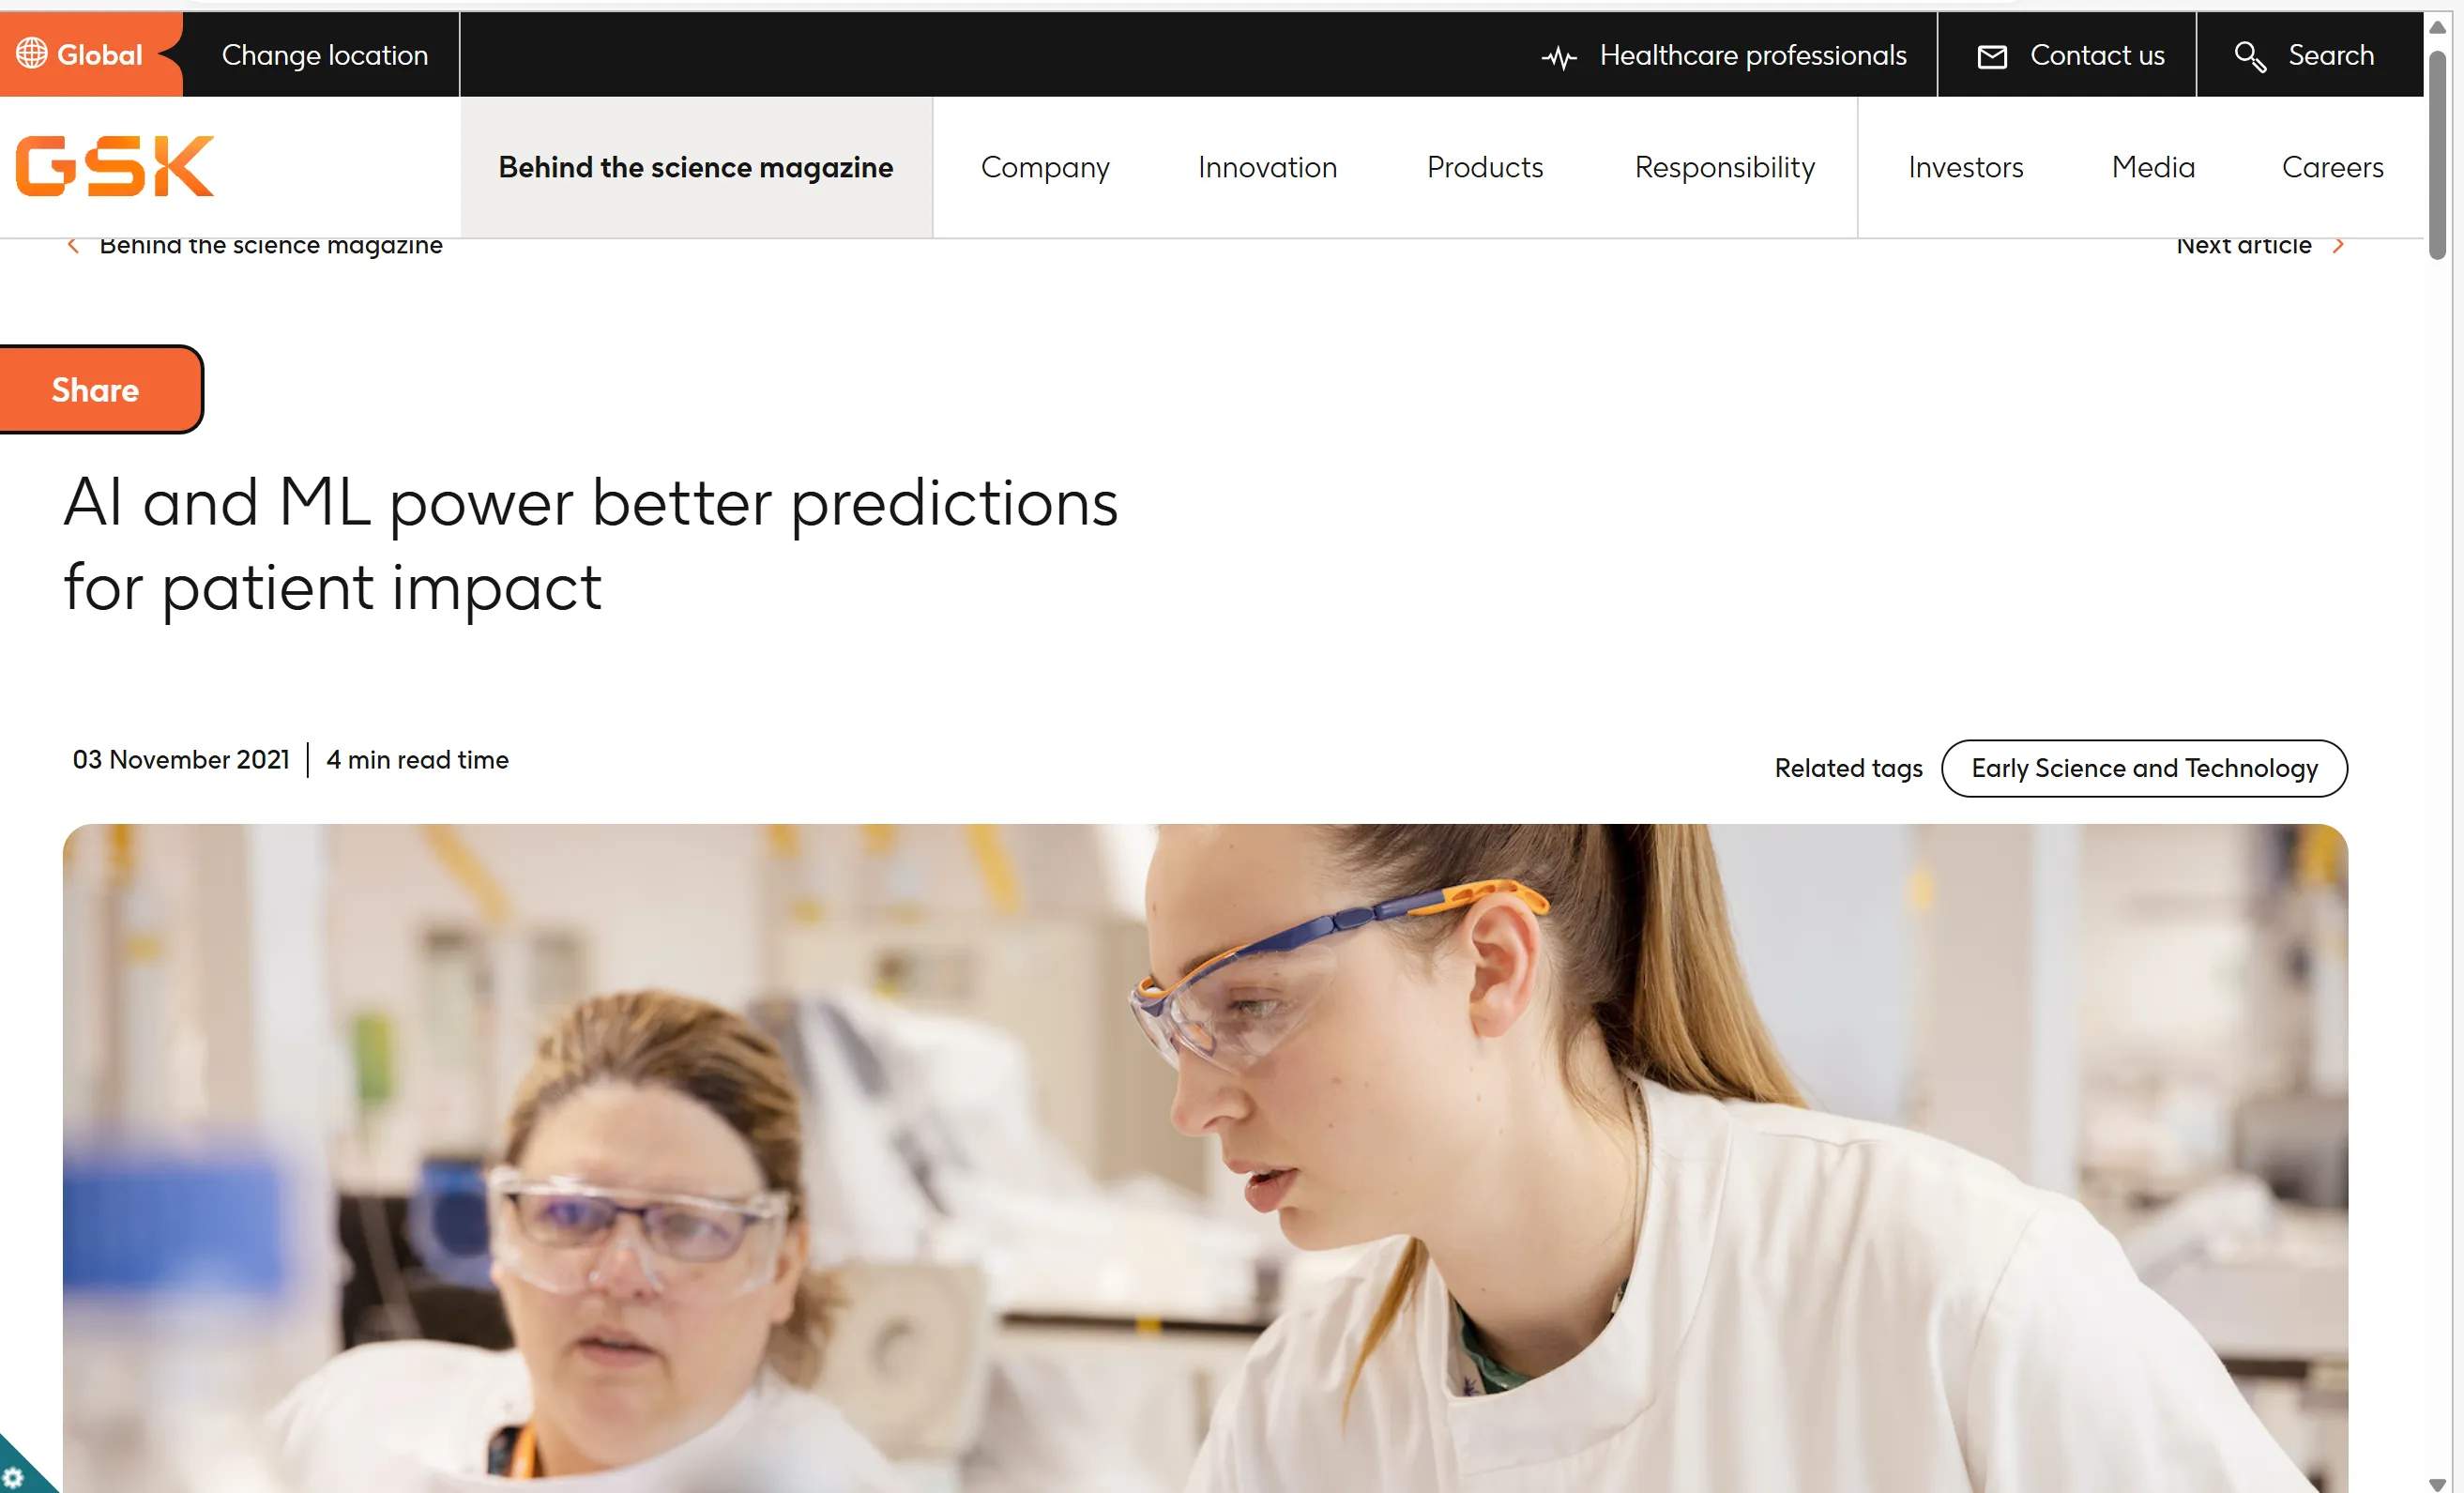Click the previous article arrow icon
This screenshot has height=1493, width=2464.
point(74,243)
